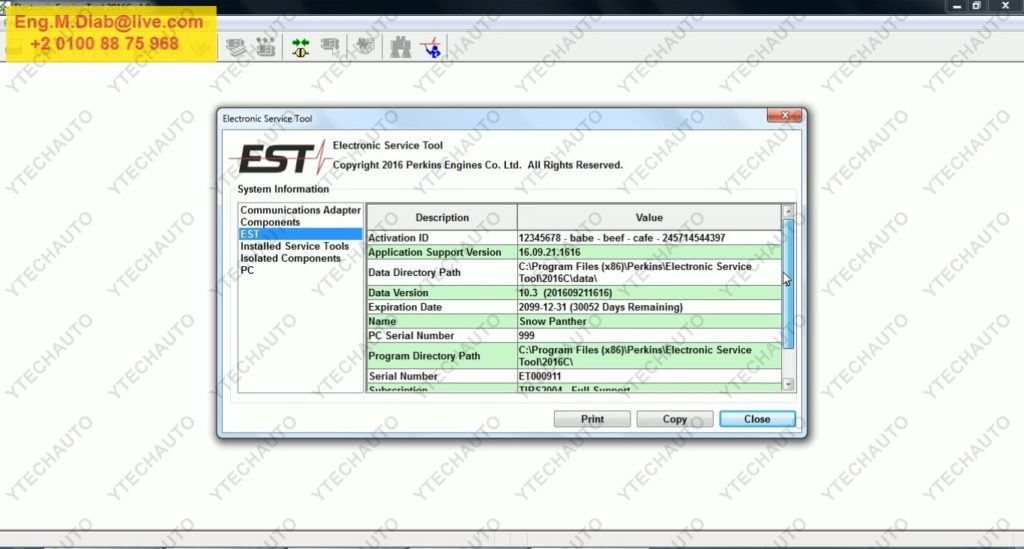Click the green arrows connect icon in toolbar

[x=301, y=46]
